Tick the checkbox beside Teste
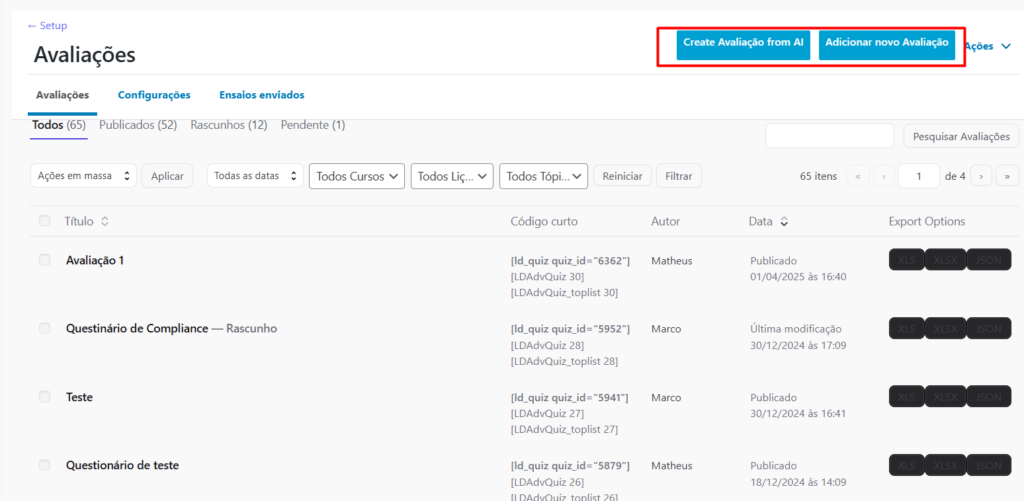Screen dimensions: 1024x501 click(x=44, y=397)
